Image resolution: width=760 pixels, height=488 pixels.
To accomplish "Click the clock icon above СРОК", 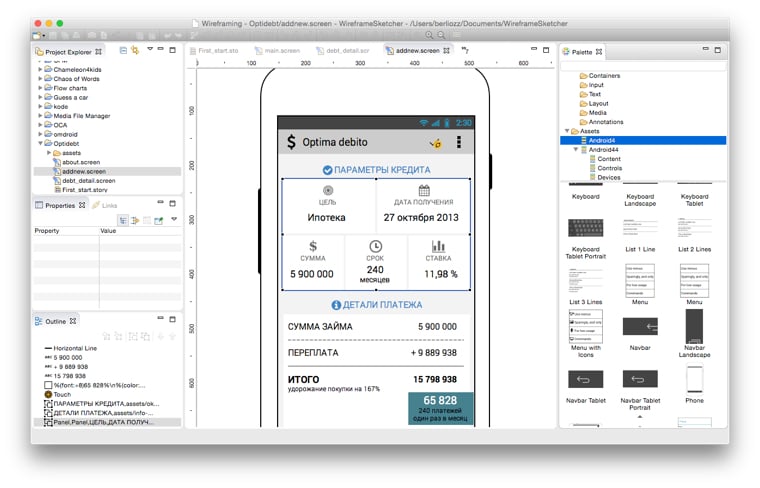I will pyautogui.click(x=375, y=245).
